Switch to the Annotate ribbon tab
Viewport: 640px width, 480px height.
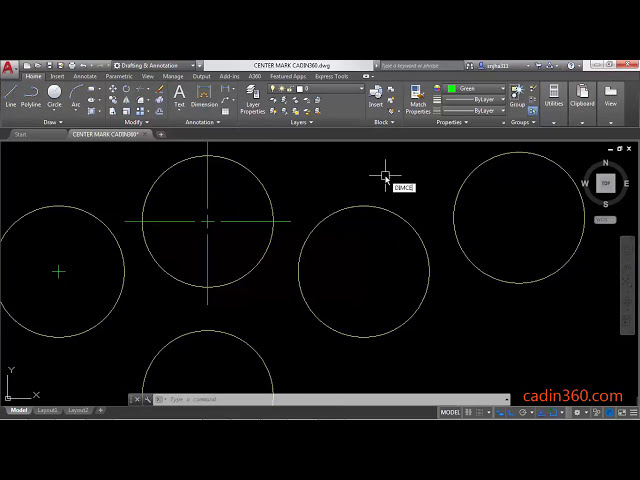85,76
